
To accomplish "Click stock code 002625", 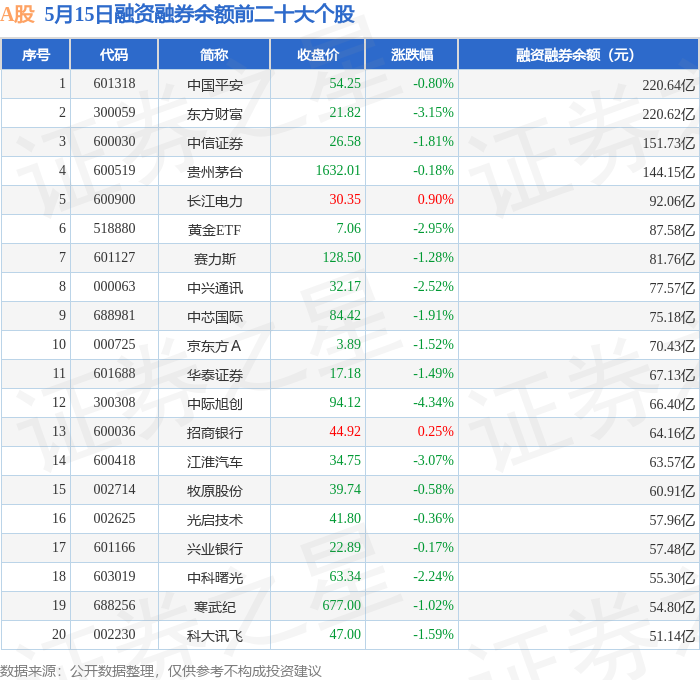I will pos(114,519).
